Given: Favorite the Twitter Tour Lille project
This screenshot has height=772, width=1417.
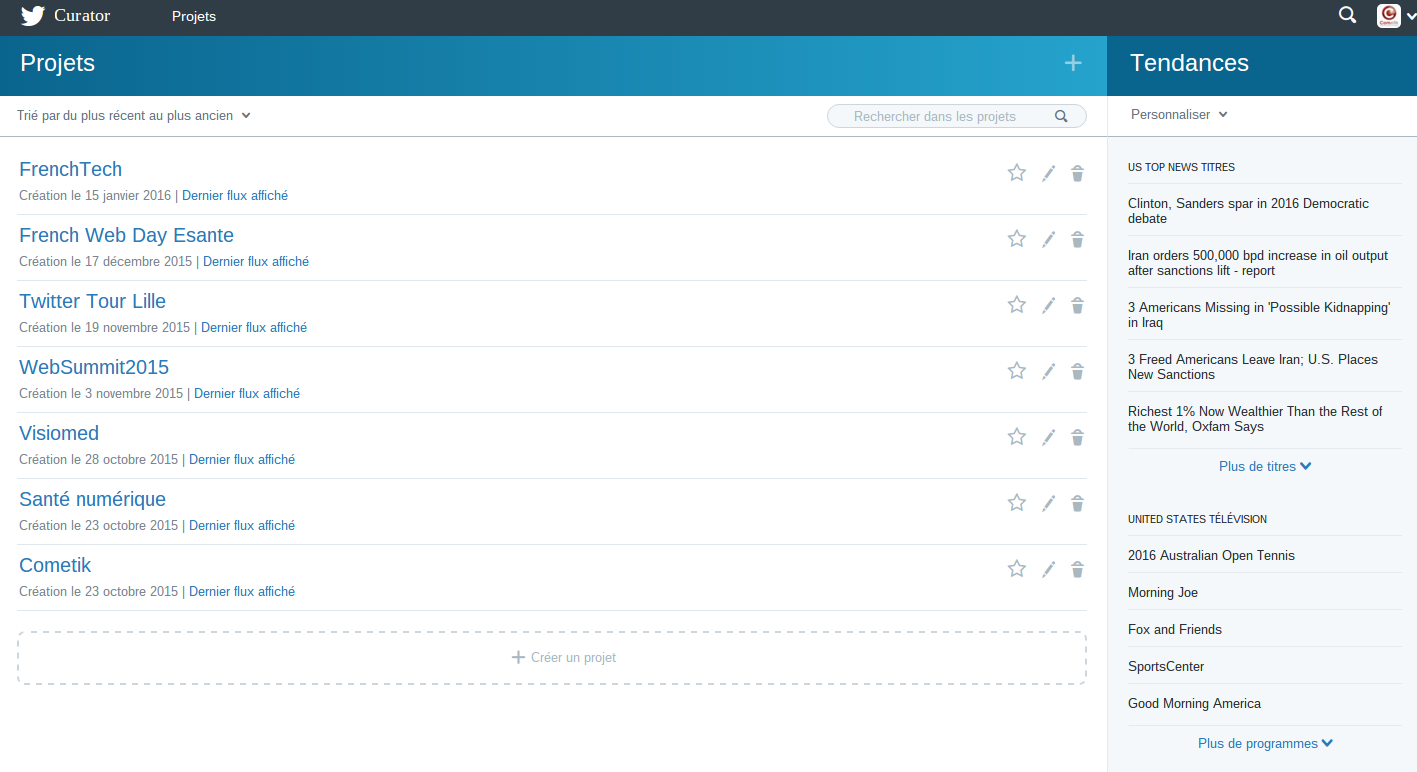Looking at the screenshot, I should click(1017, 305).
